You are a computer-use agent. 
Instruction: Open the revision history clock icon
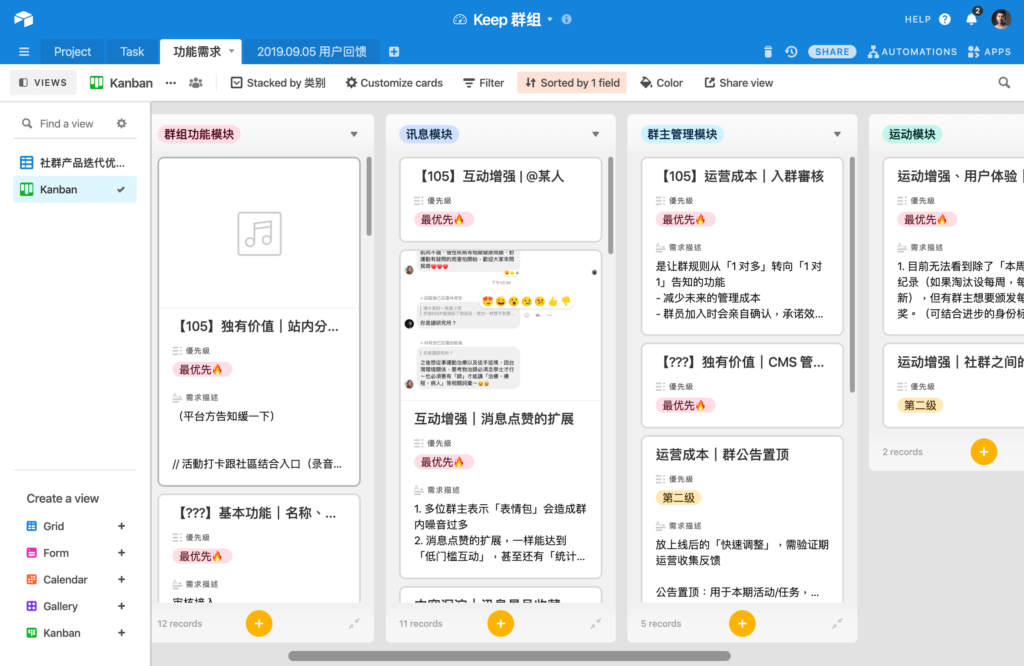click(791, 52)
